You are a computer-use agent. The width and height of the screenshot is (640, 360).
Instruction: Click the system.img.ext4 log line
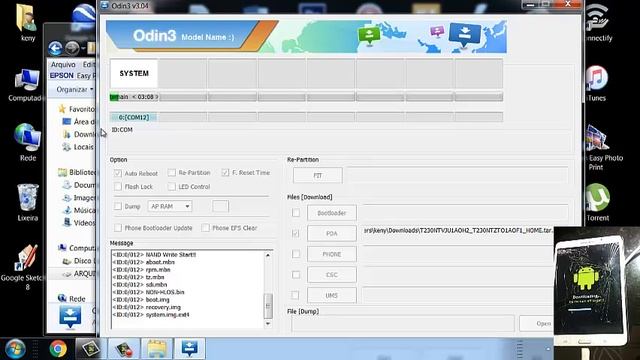coord(151,315)
